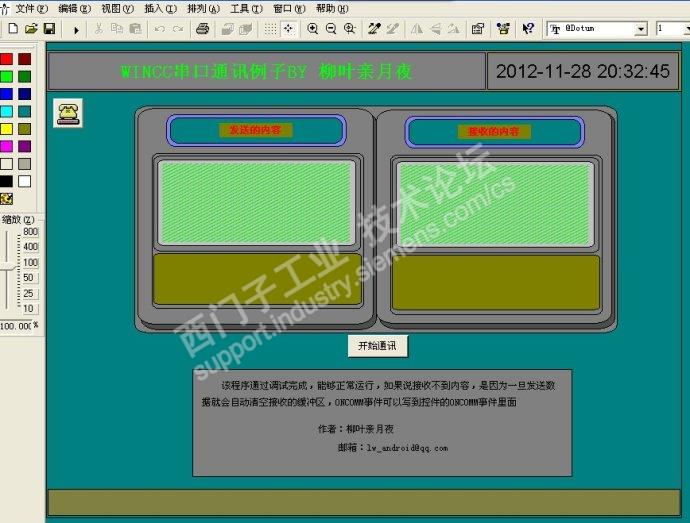Open the 视图 menu
This screenshot has height=523, width=690.
click(117, 8)
